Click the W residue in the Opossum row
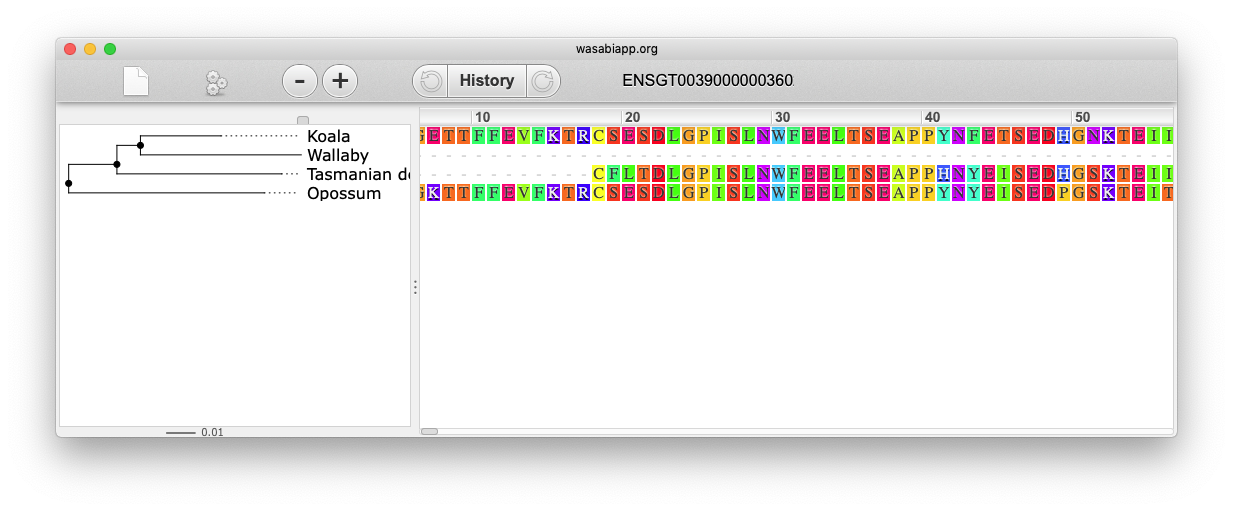Viewport: 1233px width, 511px height. 779,192
